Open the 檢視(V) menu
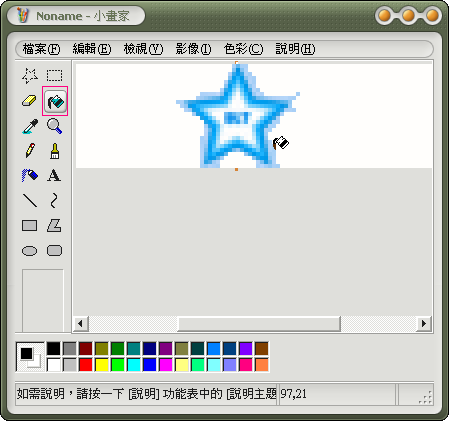 tap(143, 49)
